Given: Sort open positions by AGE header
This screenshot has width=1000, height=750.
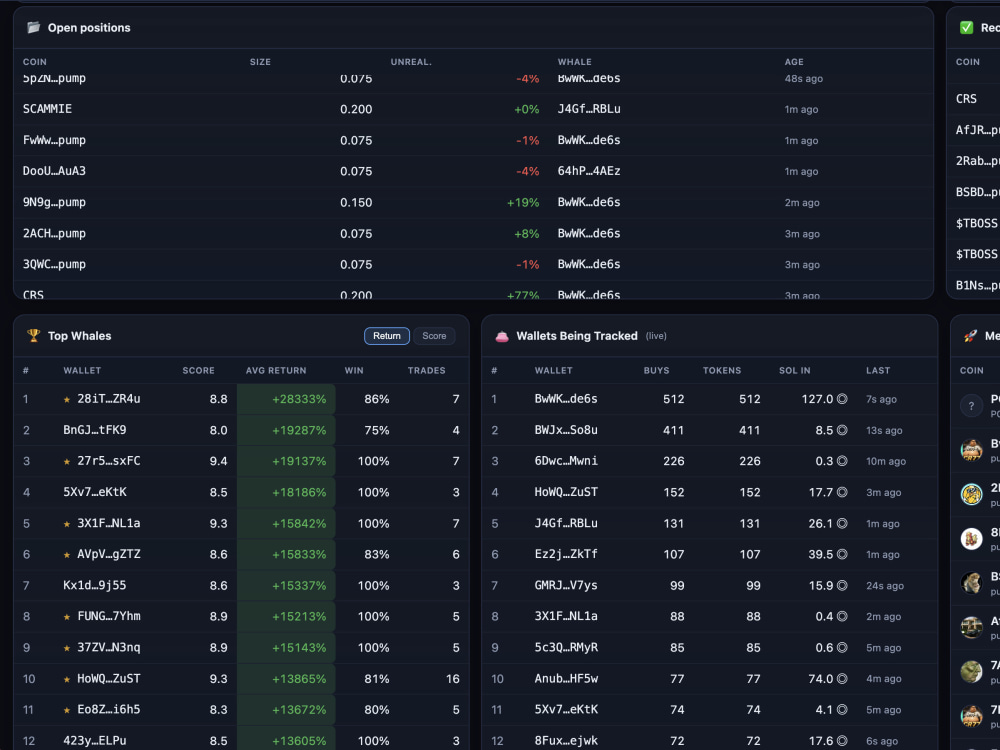Looking at the screenshot, I should (x=794, y=62).
